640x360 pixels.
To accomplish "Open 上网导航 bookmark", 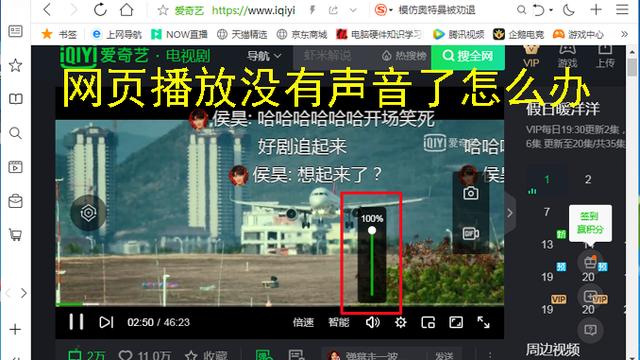I will tap(117, 34).
